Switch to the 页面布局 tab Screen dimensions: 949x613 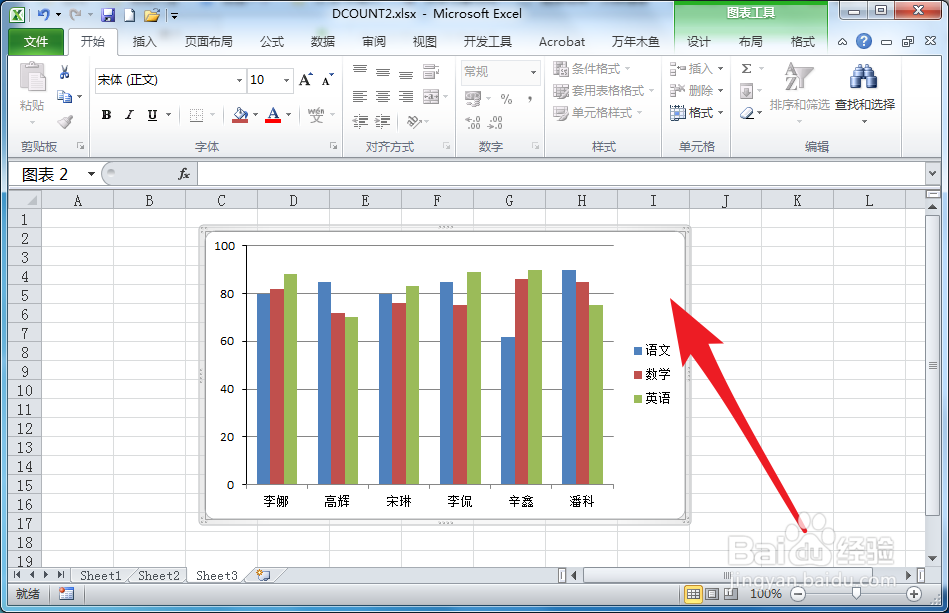208,41
